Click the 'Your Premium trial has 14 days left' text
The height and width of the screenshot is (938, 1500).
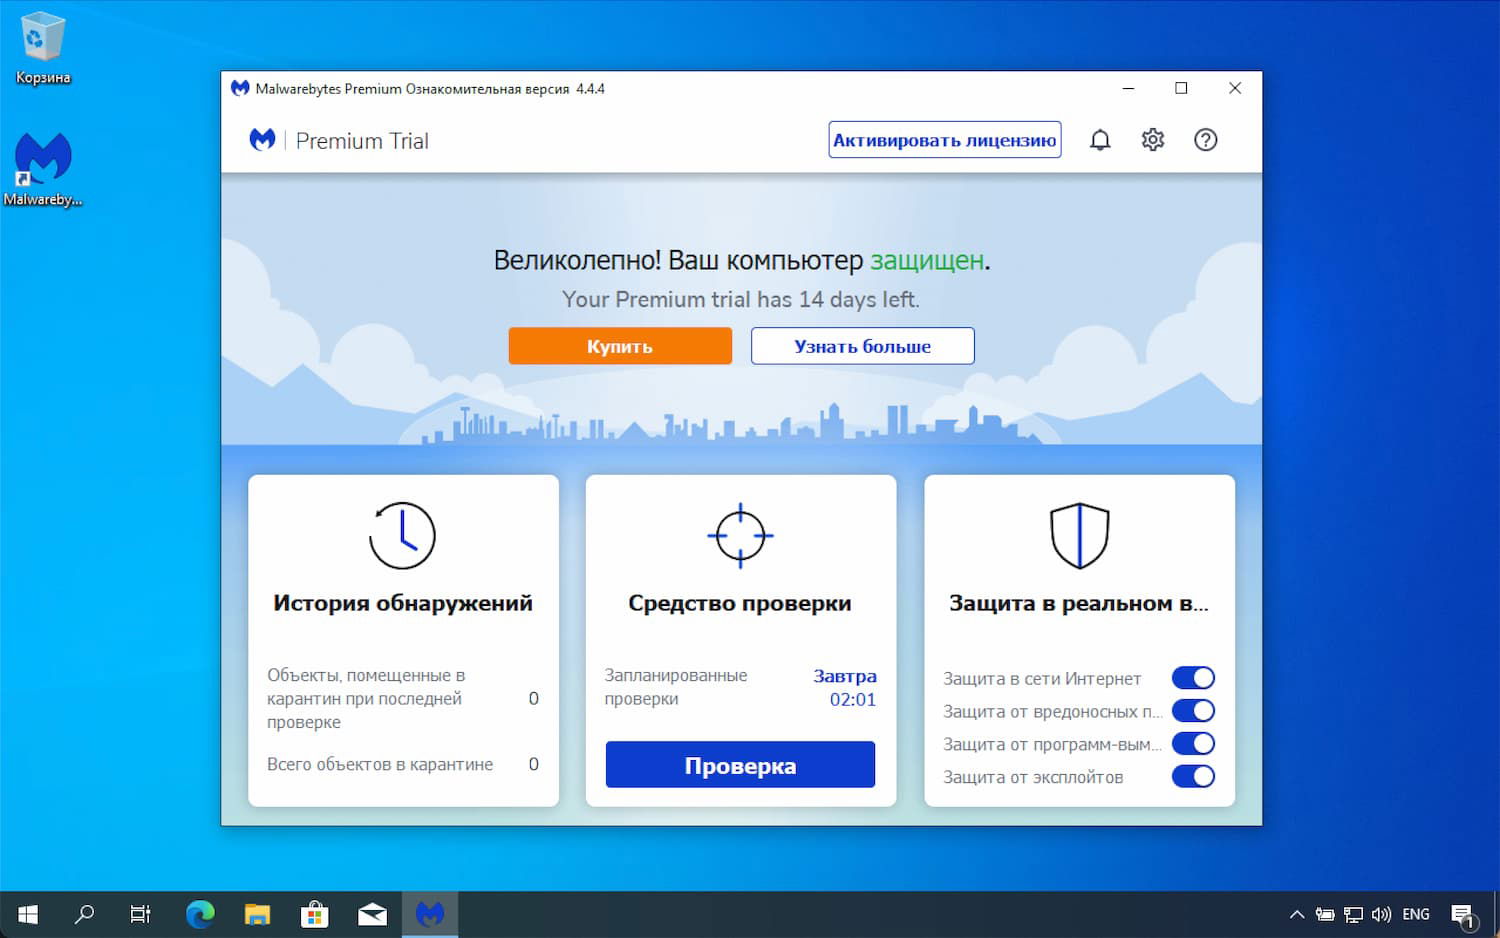pos(741,299)
